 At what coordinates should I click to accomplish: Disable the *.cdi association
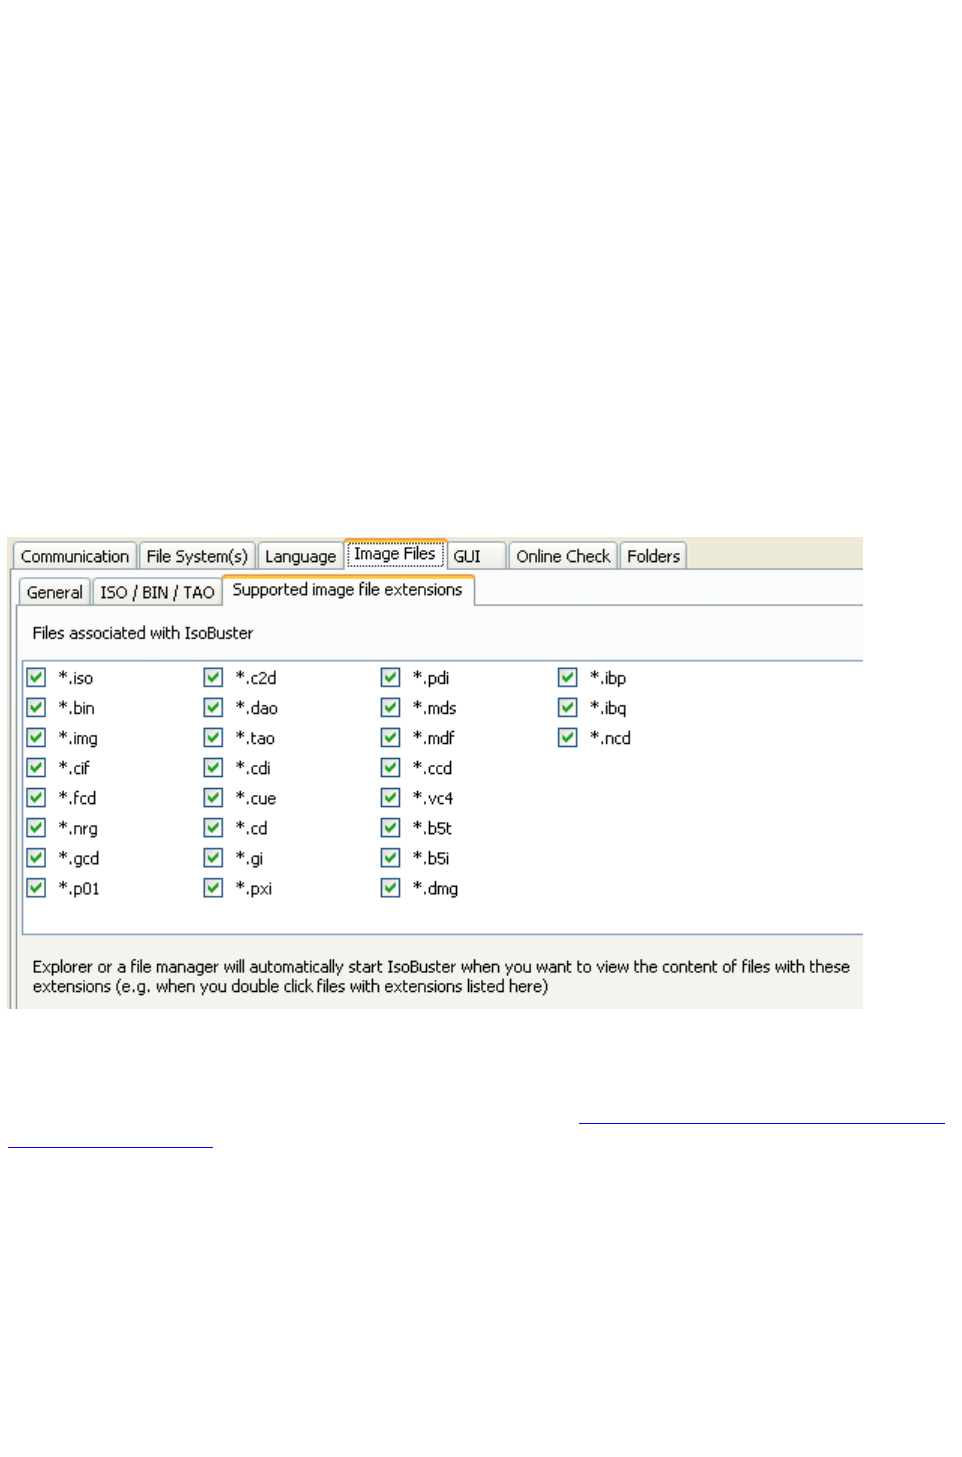[213, 767]
